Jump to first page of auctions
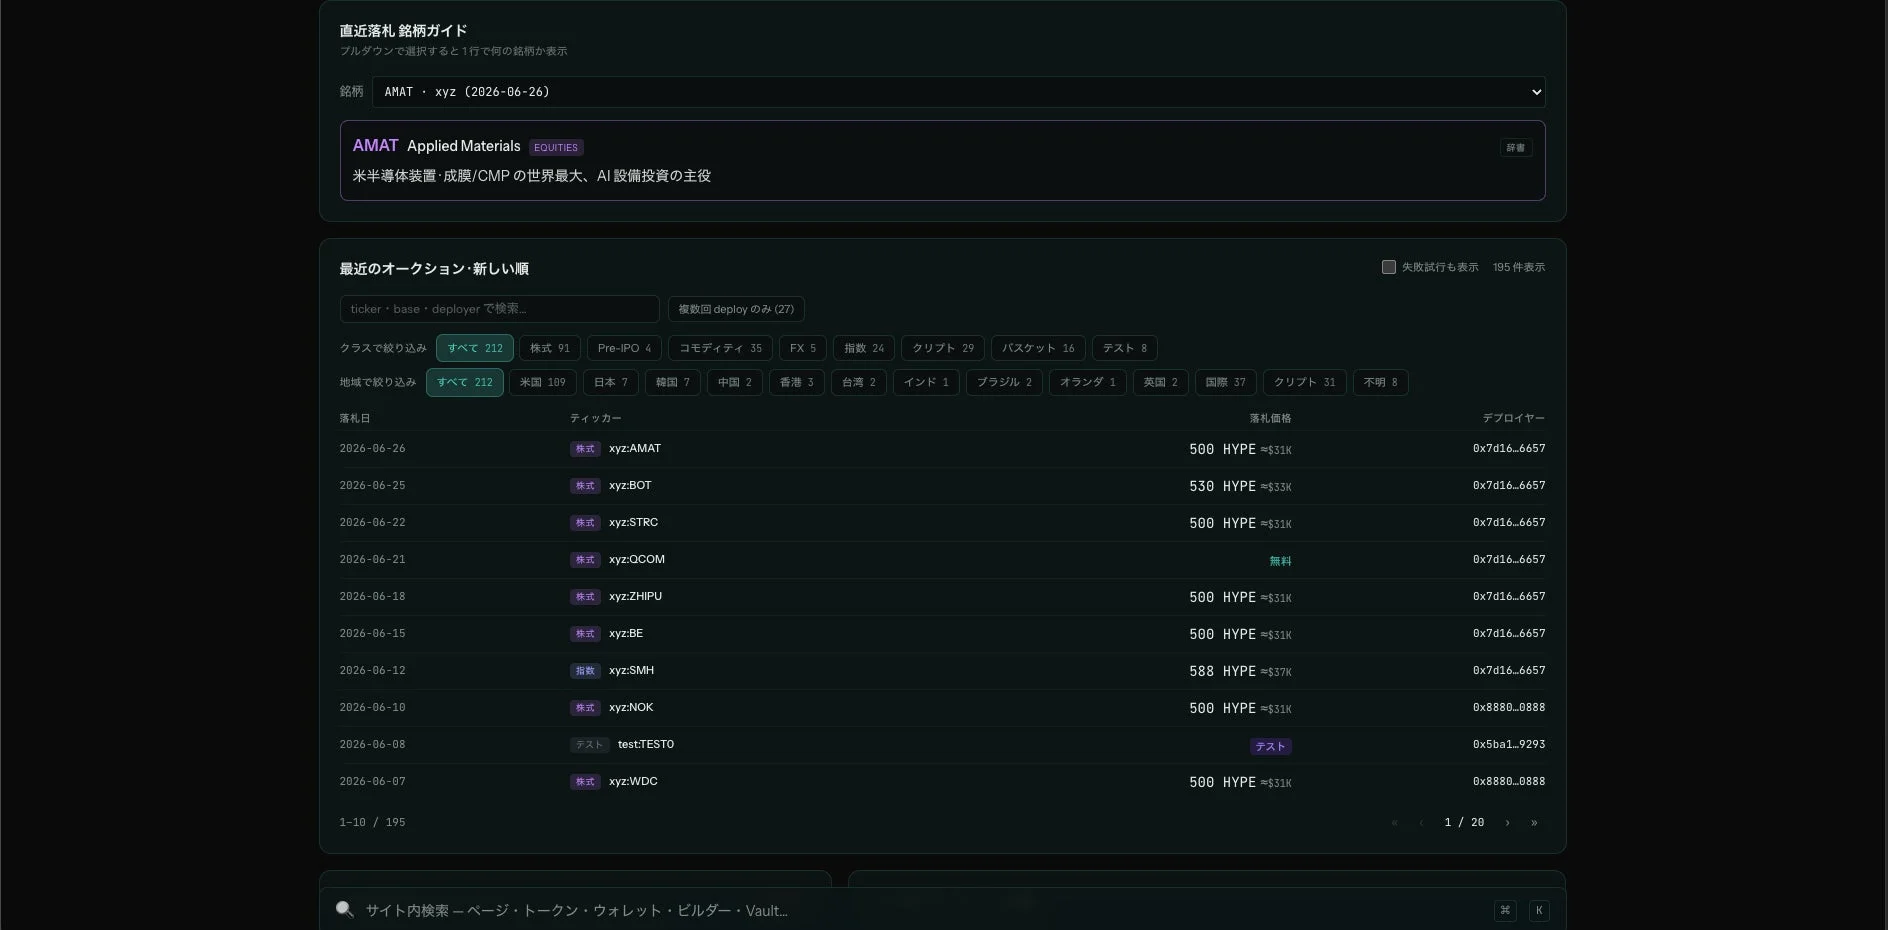This screenshot has width=1888, height=930. click(x=1394, y=822)
